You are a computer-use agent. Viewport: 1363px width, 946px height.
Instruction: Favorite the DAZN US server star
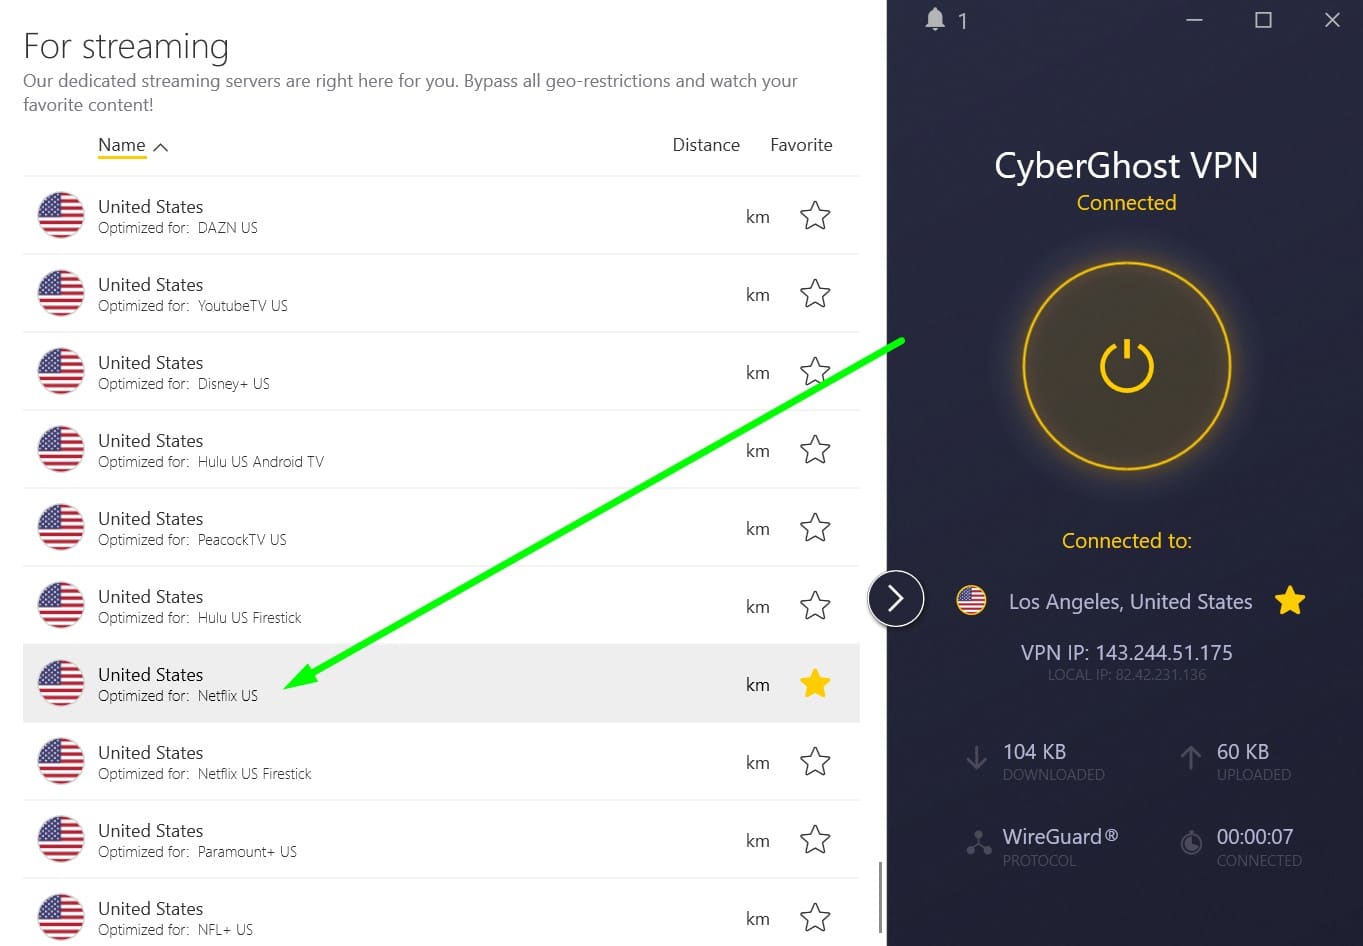point(815,216)
